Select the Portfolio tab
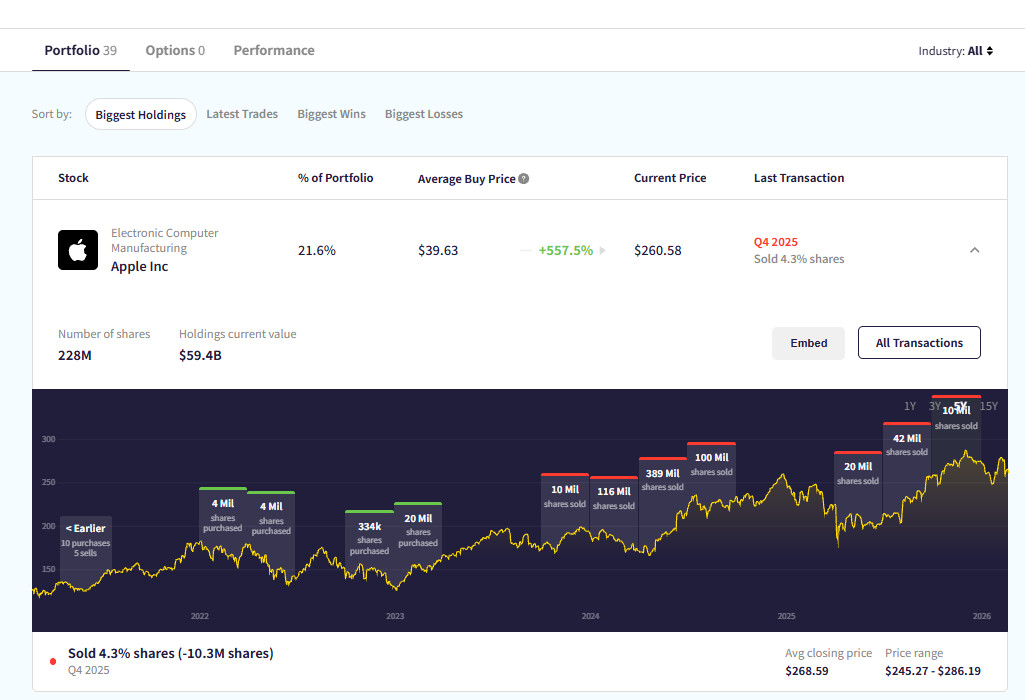 coord(80,50)
